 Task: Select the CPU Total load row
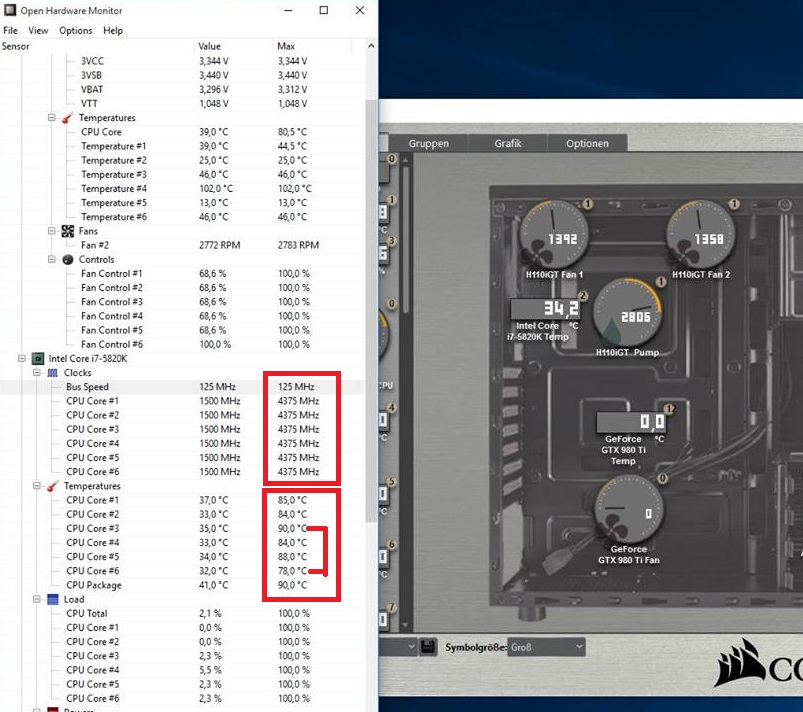(182, 613)
